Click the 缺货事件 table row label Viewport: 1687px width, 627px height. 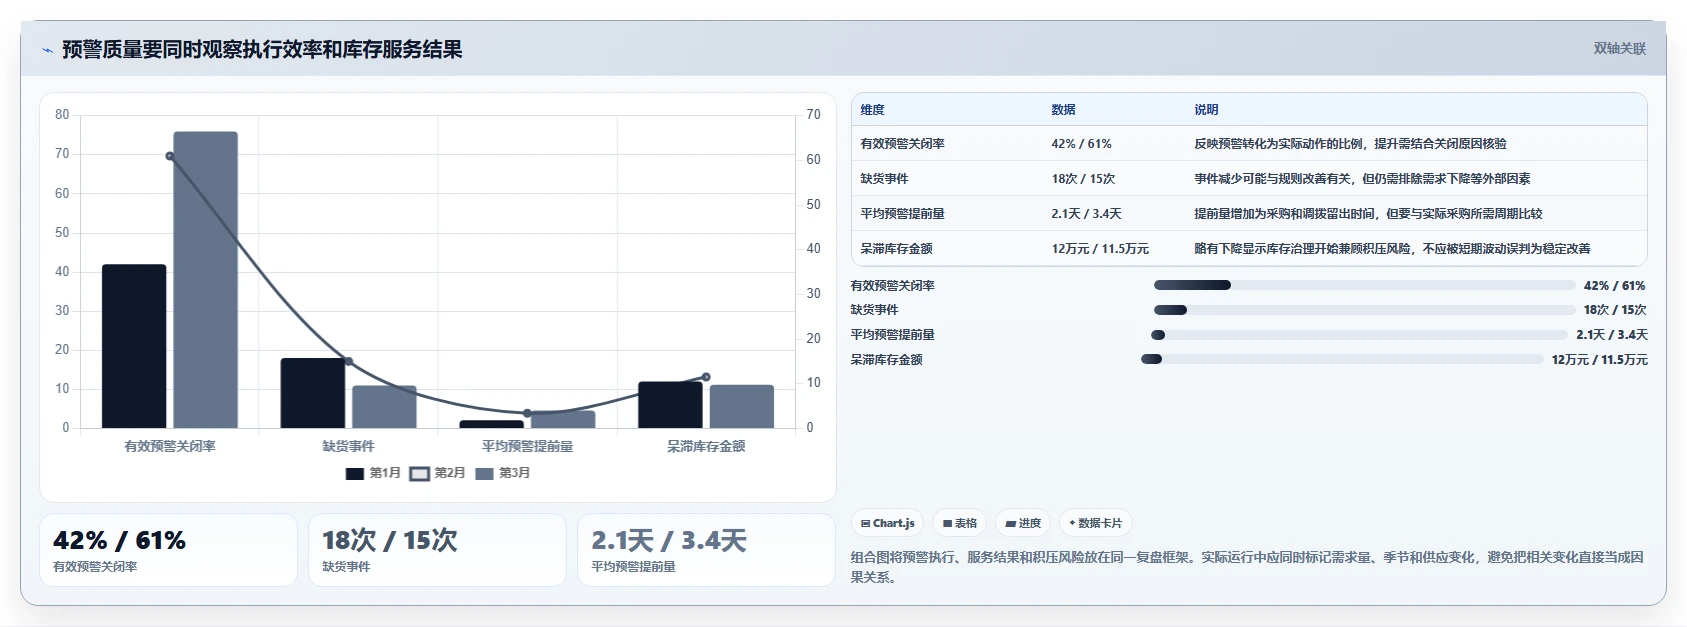[x=884, y=179]
